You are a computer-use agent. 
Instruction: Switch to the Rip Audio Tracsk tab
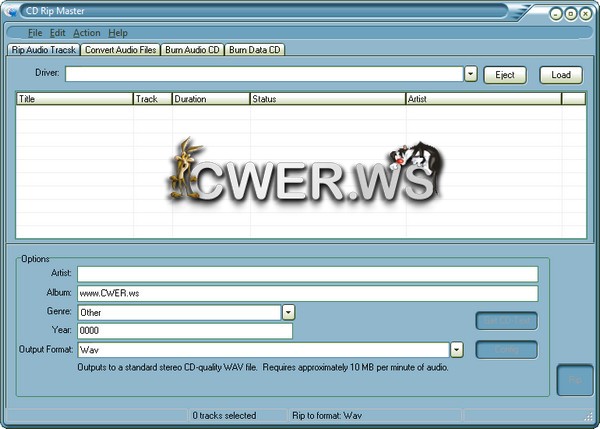point(44,50)
